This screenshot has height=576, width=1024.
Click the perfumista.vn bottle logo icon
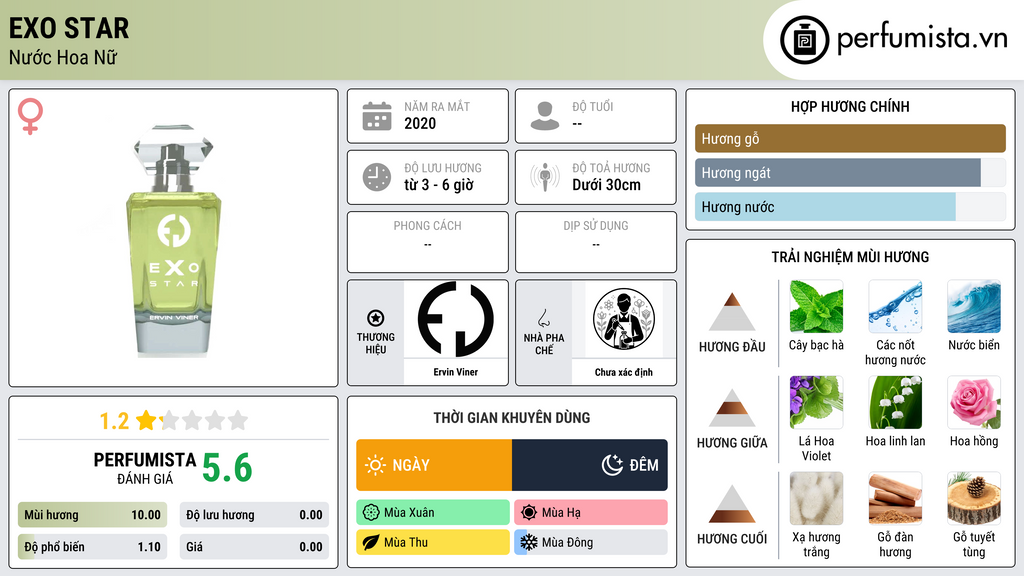[804, 40]
